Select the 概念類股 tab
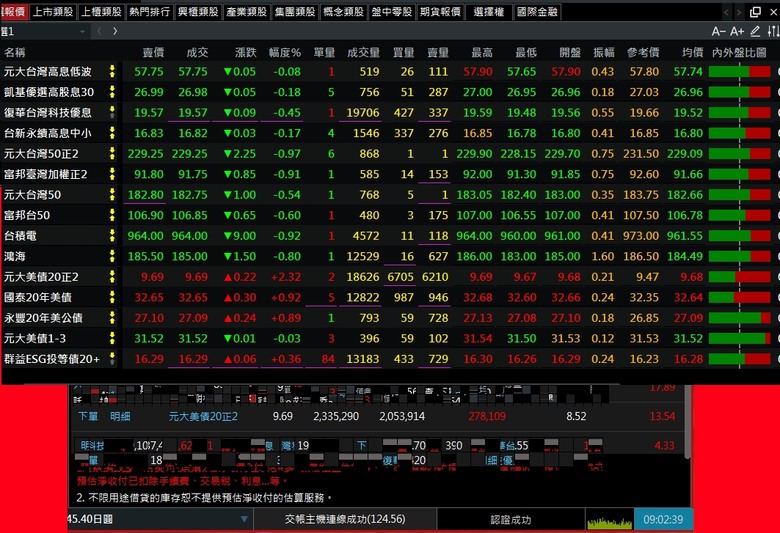The image size is (780, 533). click(x=343, y=11)
